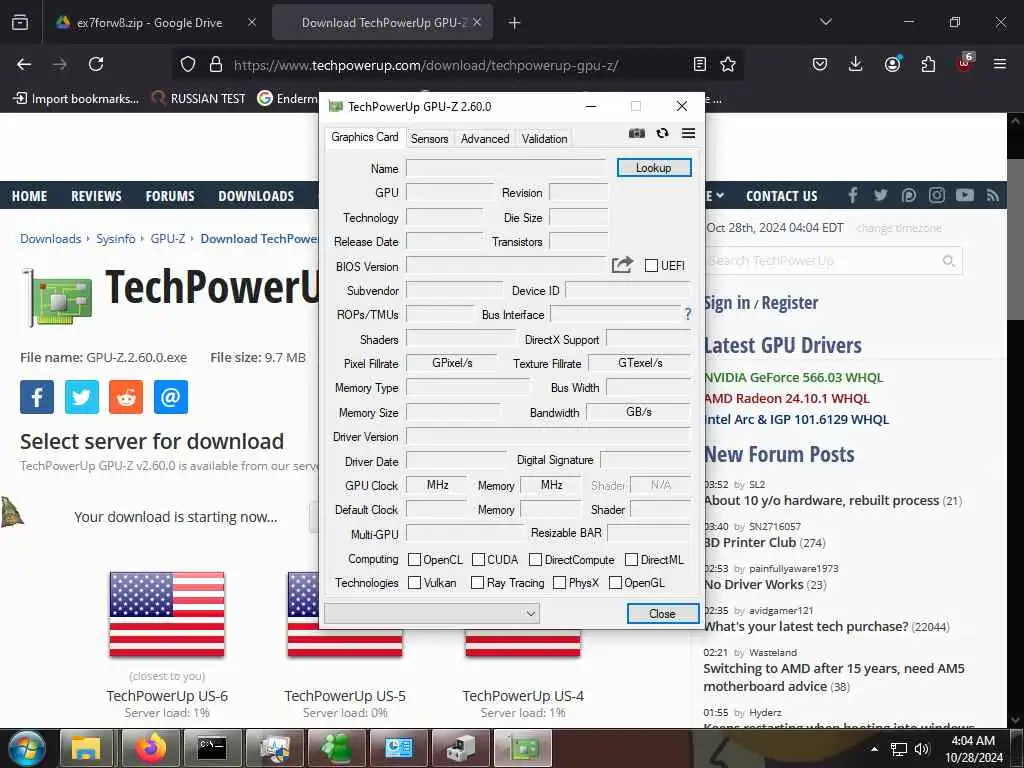Toggle the PhysX checkbox
Viewport: 1024px width, 768px height.
pyautogui.click(x=559, y=583)
